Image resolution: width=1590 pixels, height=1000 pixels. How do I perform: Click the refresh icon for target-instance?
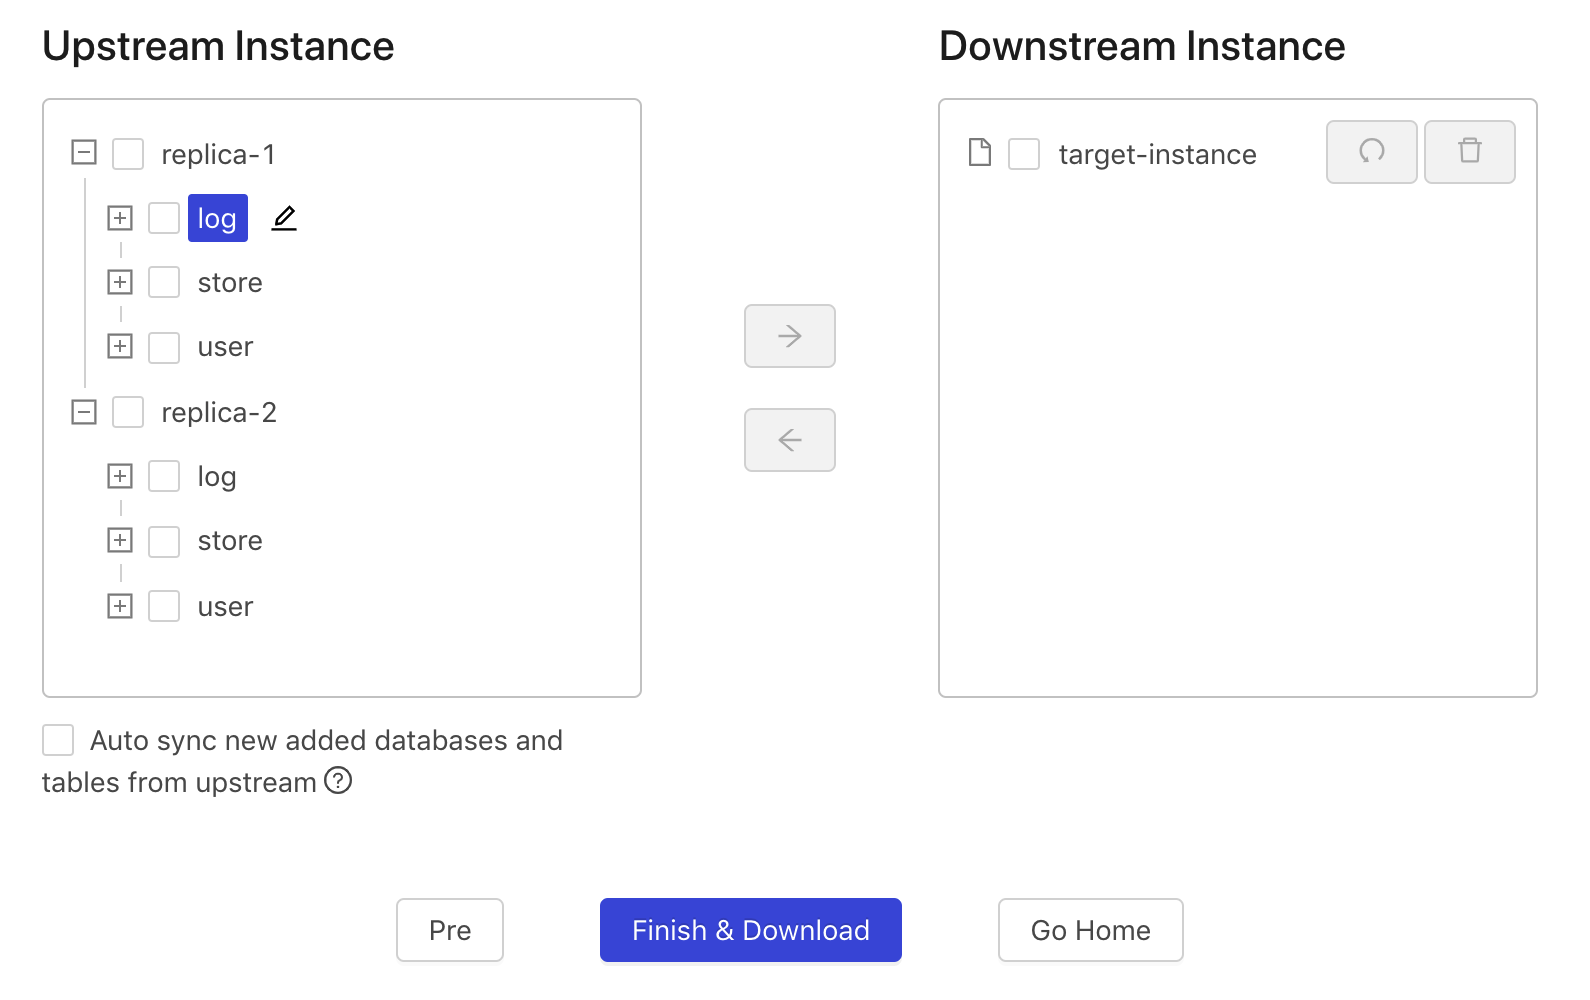click(1372, 152)
